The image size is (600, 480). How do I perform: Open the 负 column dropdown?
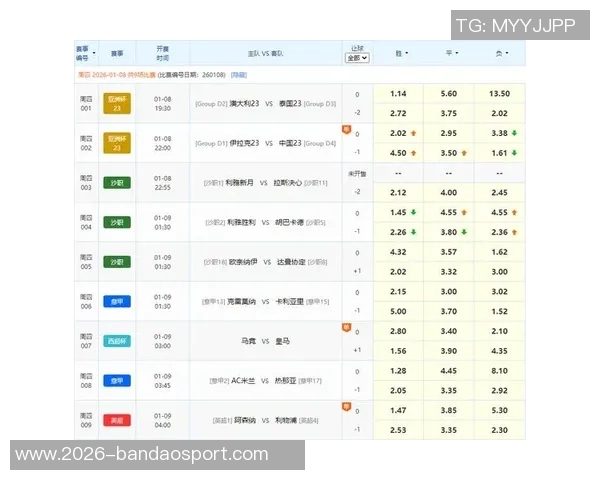[x=507, y=53]
